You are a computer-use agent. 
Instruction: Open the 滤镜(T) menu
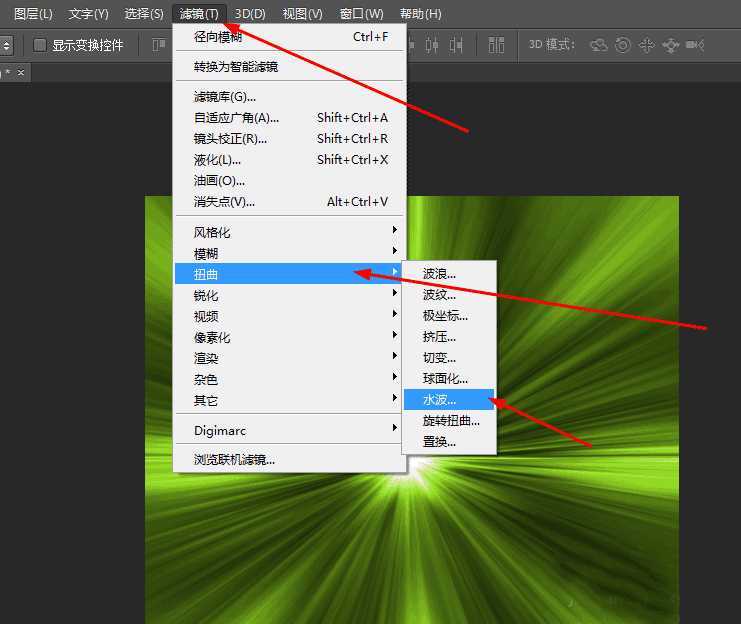coord(199,14)
